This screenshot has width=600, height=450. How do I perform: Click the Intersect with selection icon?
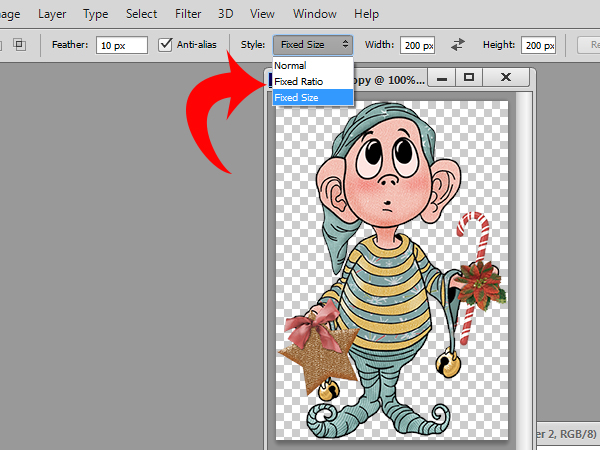[x=19, y=45]
